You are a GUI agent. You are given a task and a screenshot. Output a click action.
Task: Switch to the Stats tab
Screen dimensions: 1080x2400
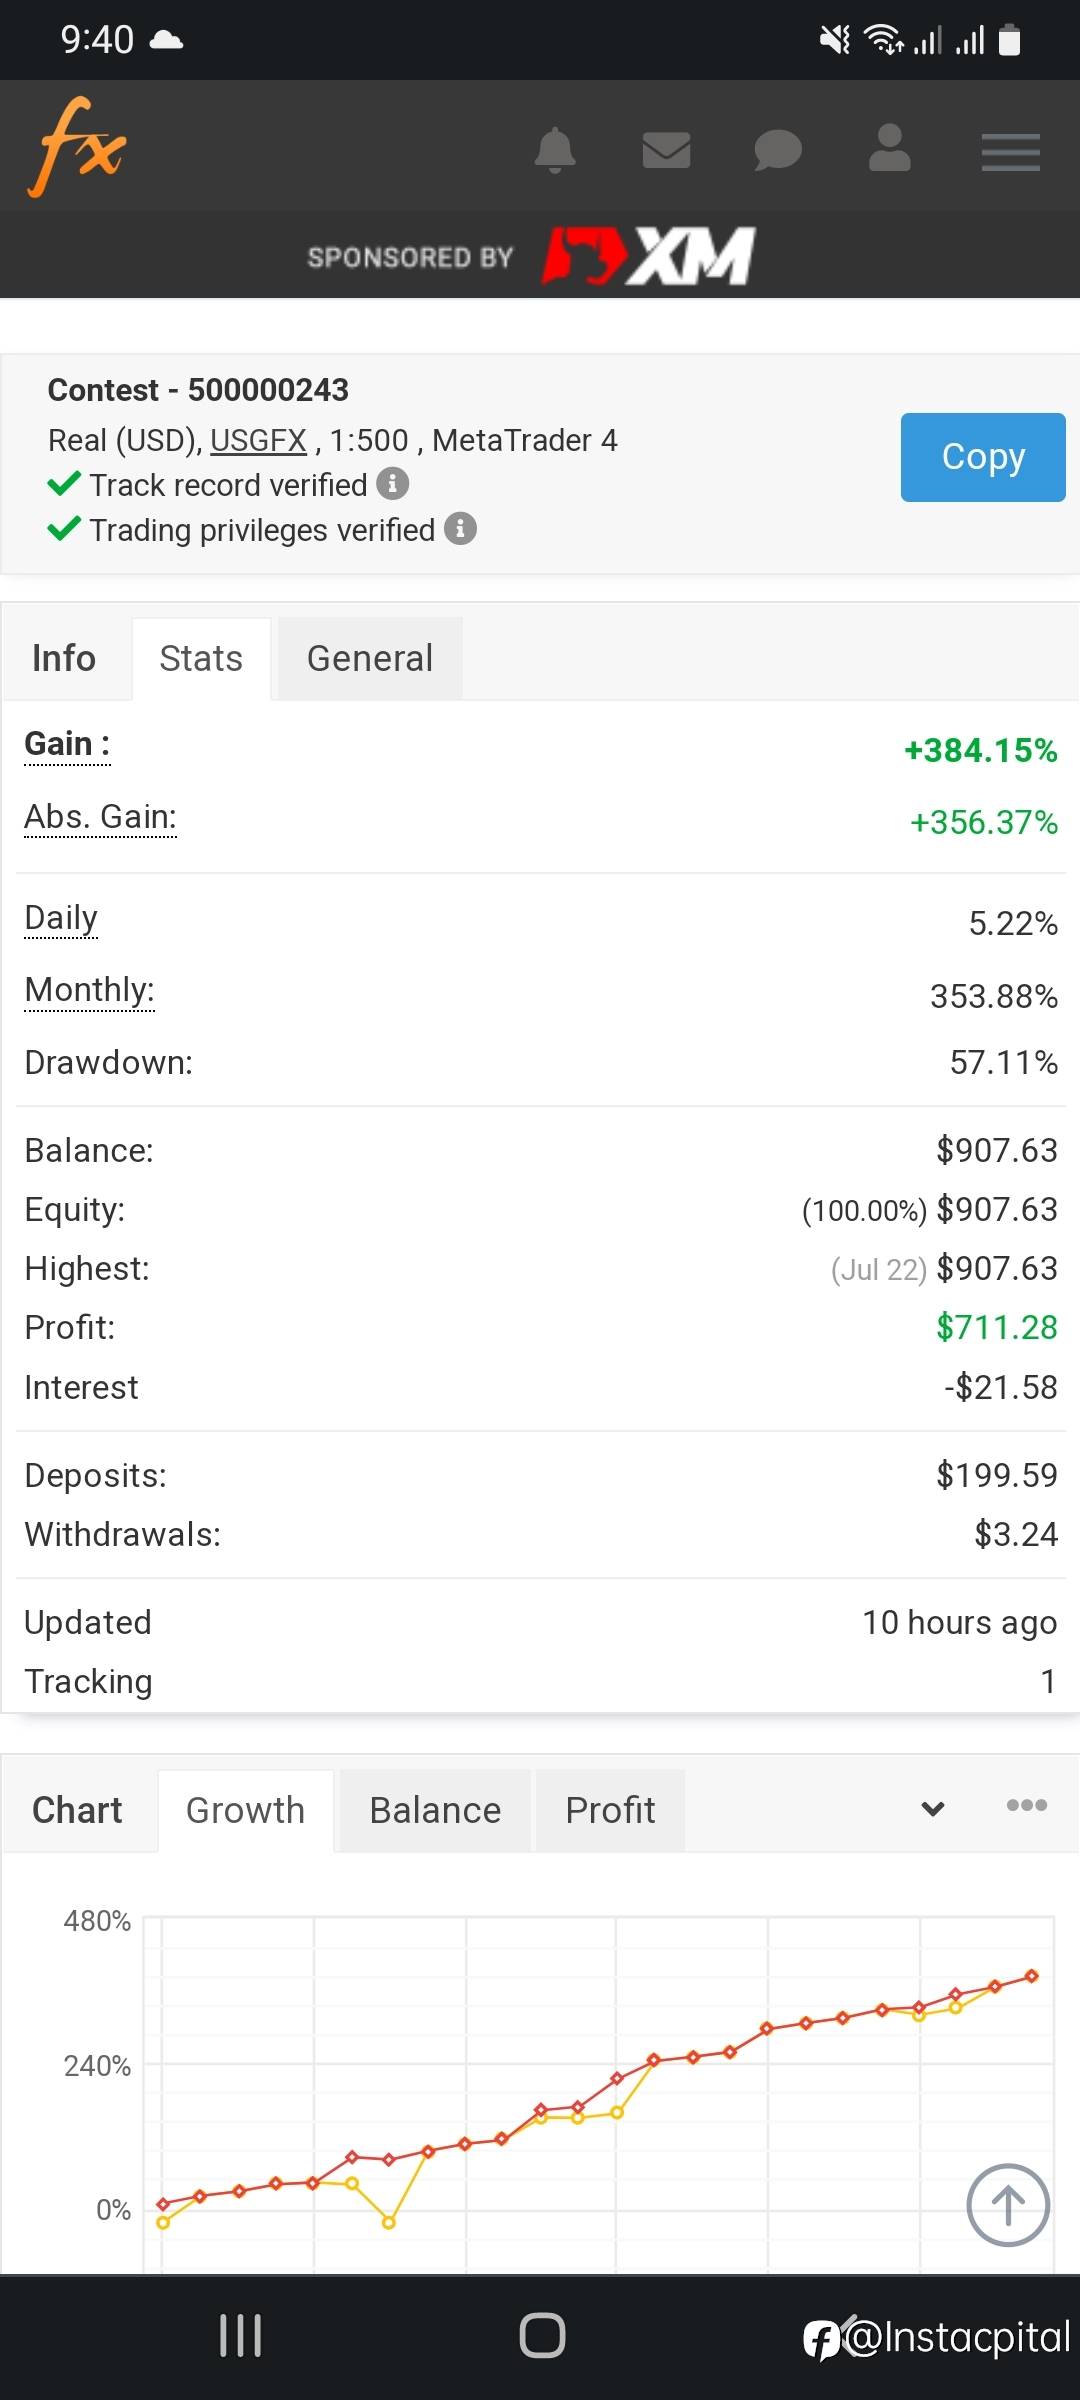coord(201,659)
